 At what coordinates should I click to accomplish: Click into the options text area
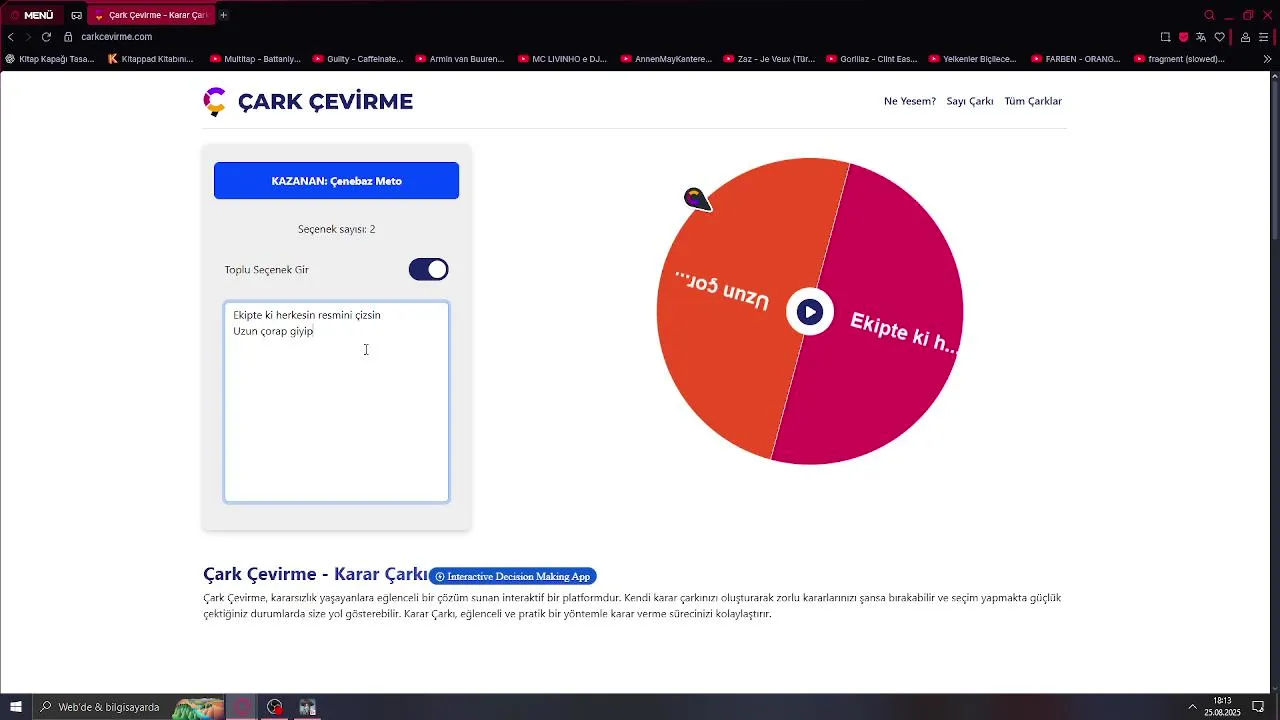pos(336,402)
